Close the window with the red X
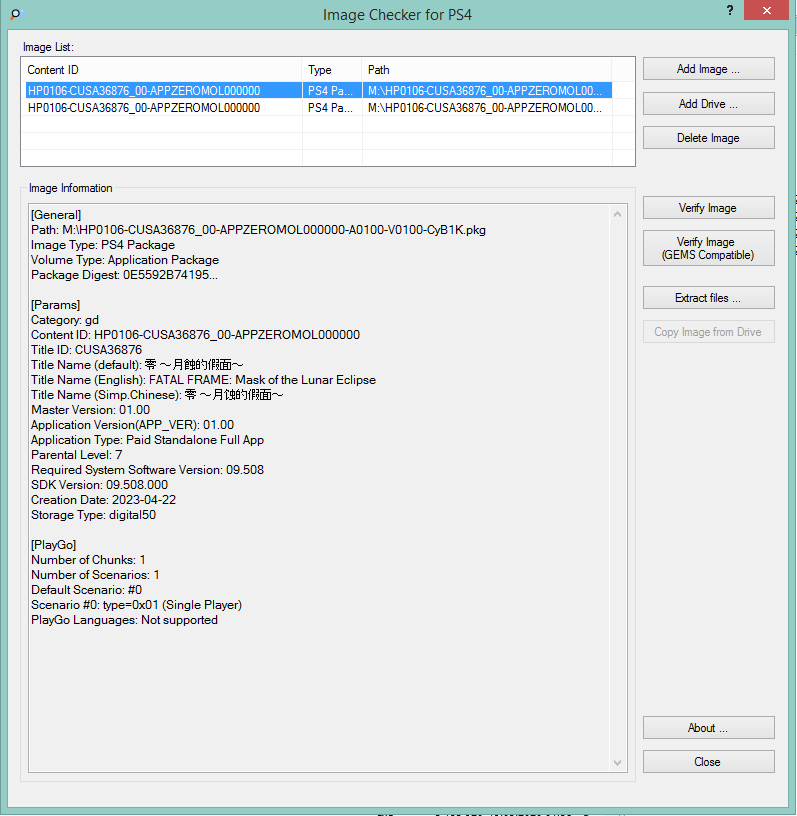The width and height of the screenshot is (797, 816). (766, 10)
